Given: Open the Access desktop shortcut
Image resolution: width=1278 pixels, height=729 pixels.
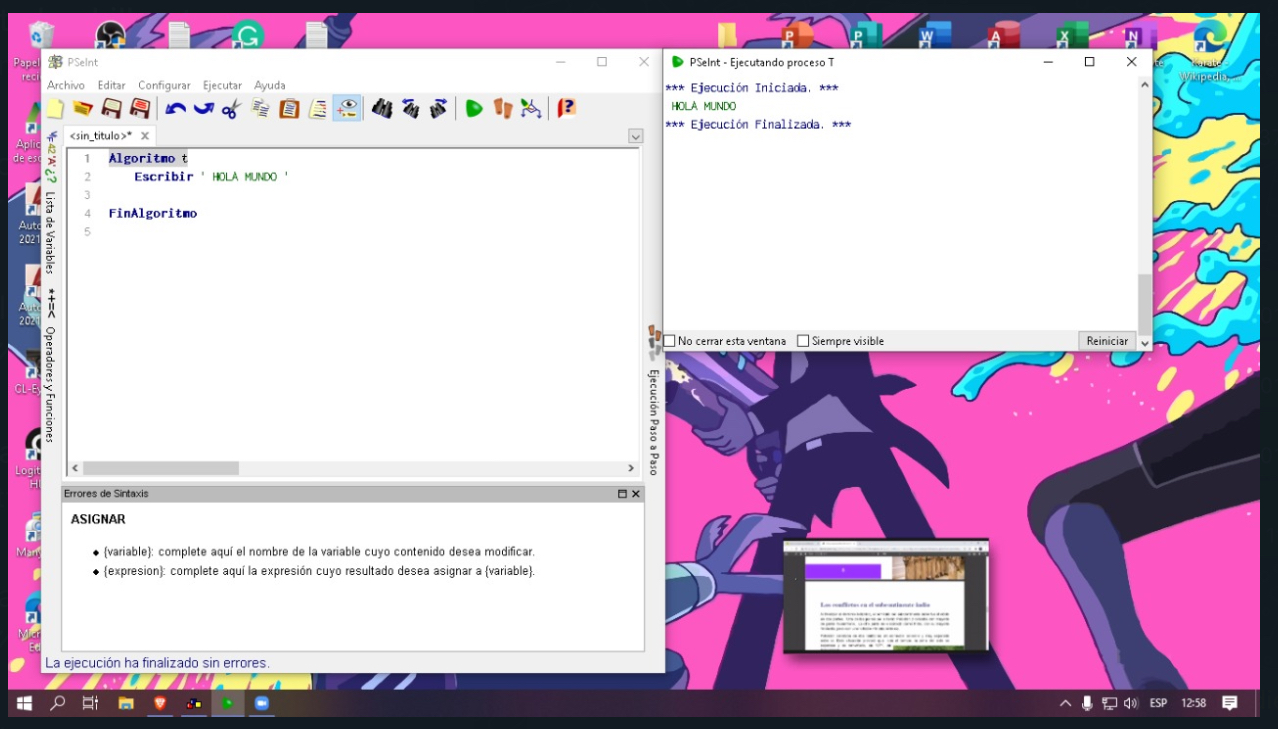Looking at the screenshot, I should [1002, 36].
